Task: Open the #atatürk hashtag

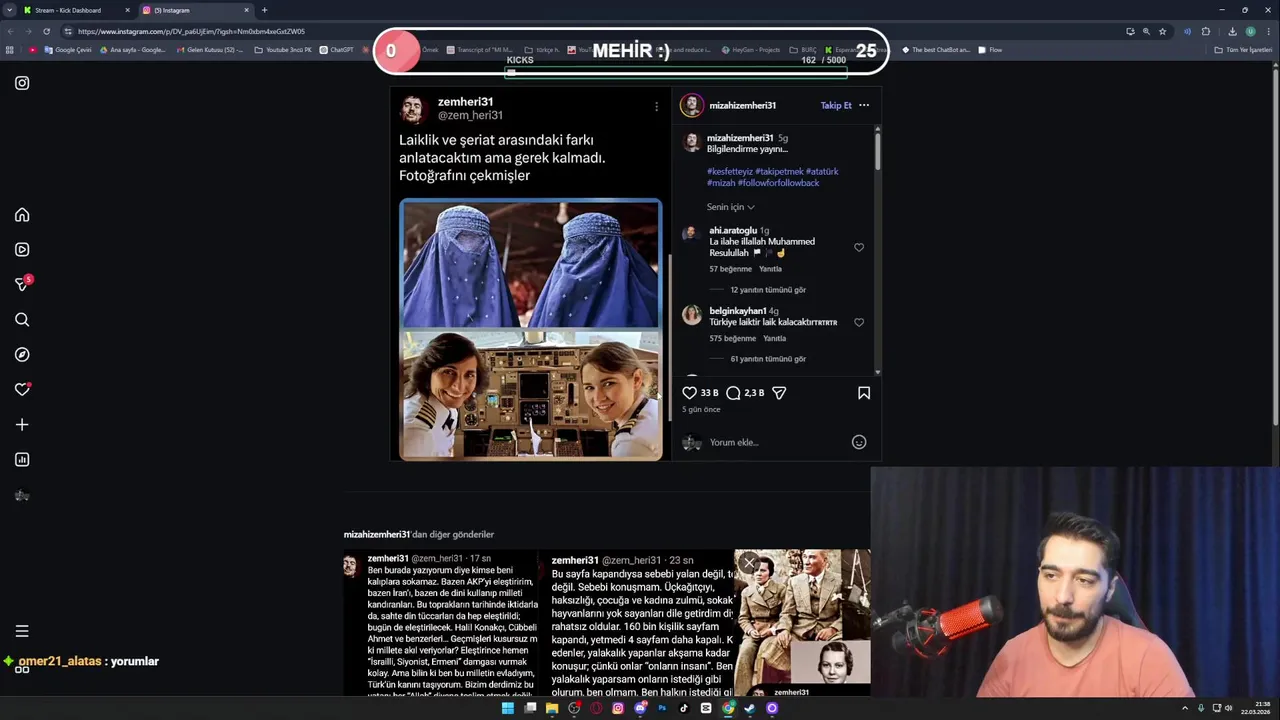Action: tap(822, 172)
